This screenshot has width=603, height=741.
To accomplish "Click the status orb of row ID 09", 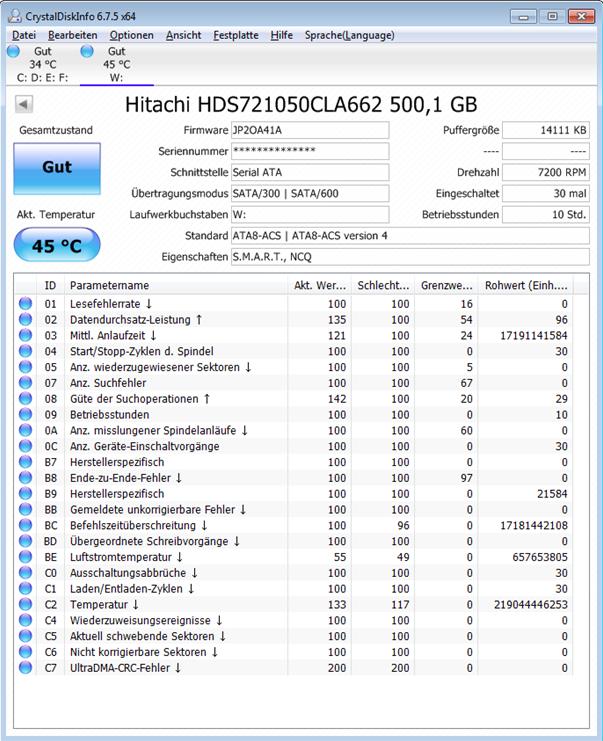I will tap(26, 414).
